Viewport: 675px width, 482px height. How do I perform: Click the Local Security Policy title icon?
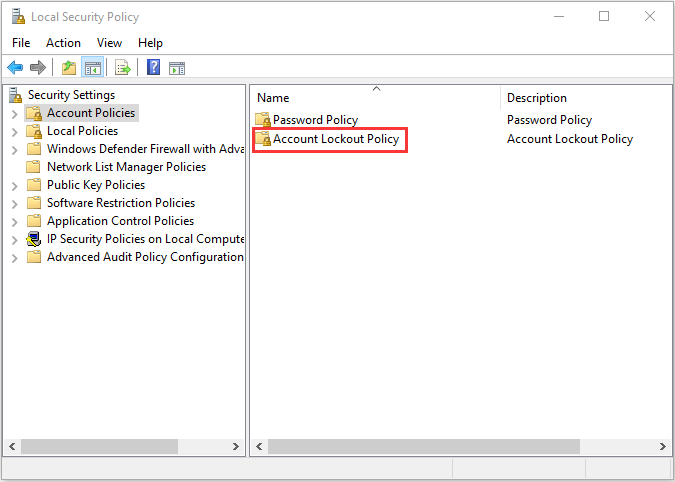[18, 17]
